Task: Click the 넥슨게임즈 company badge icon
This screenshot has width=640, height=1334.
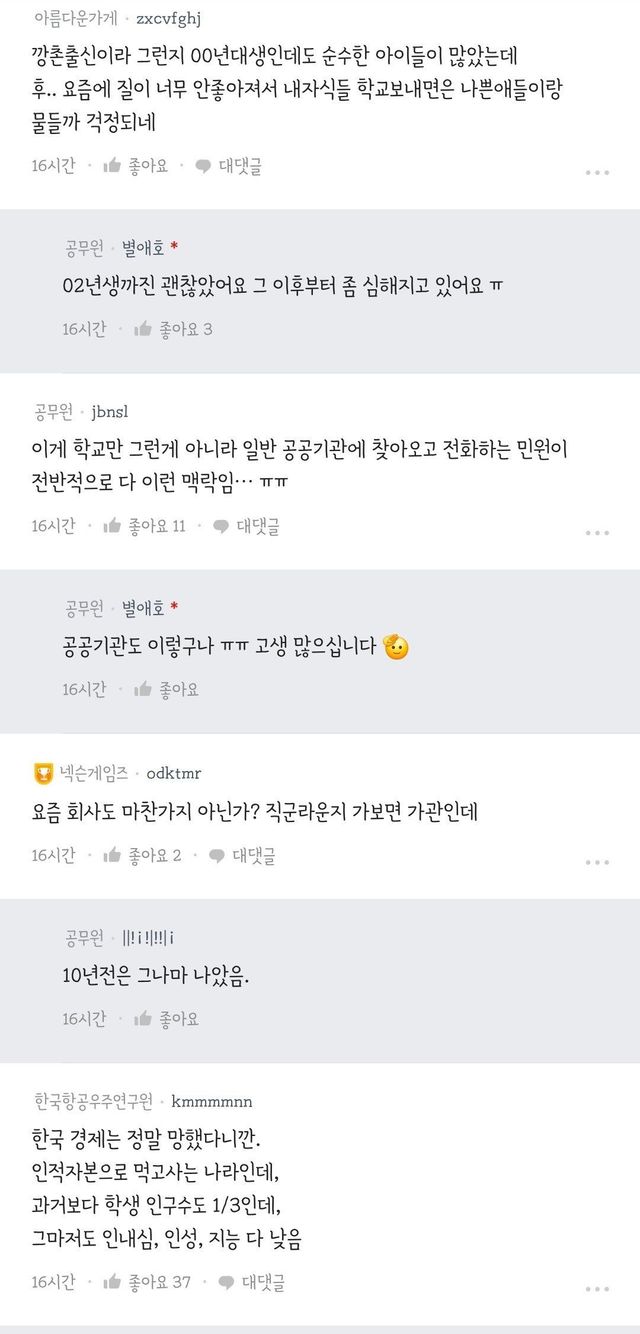Action: click(x=43, y=772)
